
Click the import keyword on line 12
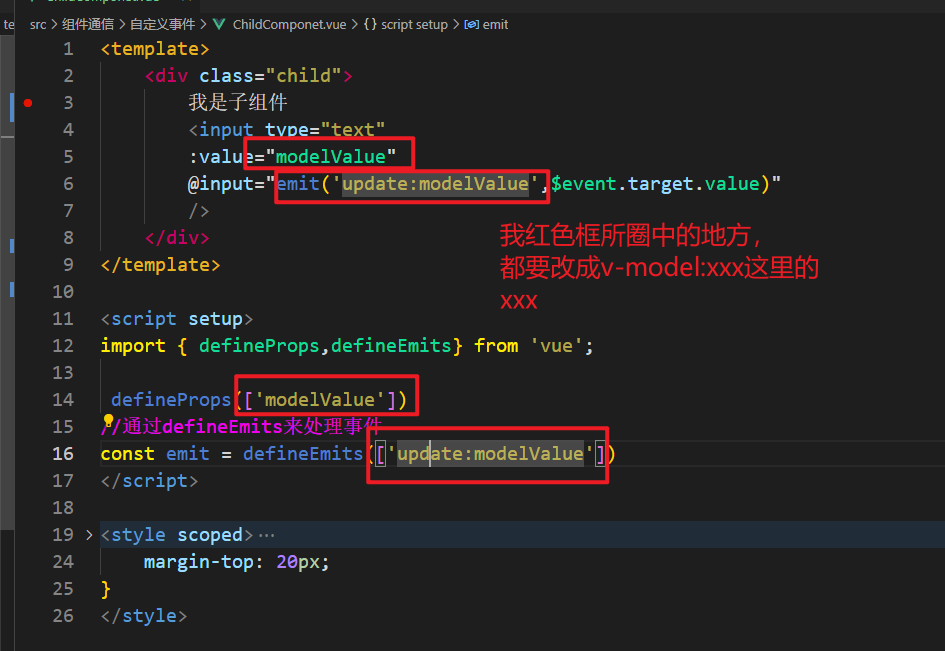pos(133,345)
